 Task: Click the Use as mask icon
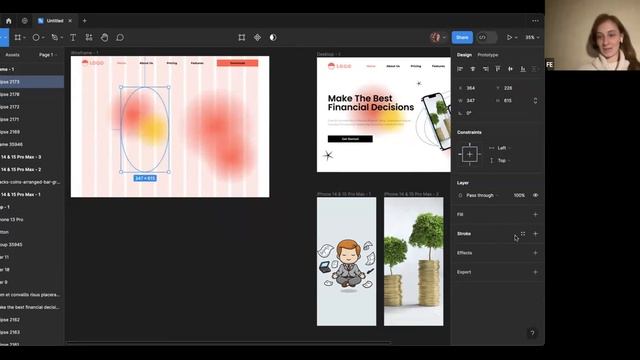273,38
